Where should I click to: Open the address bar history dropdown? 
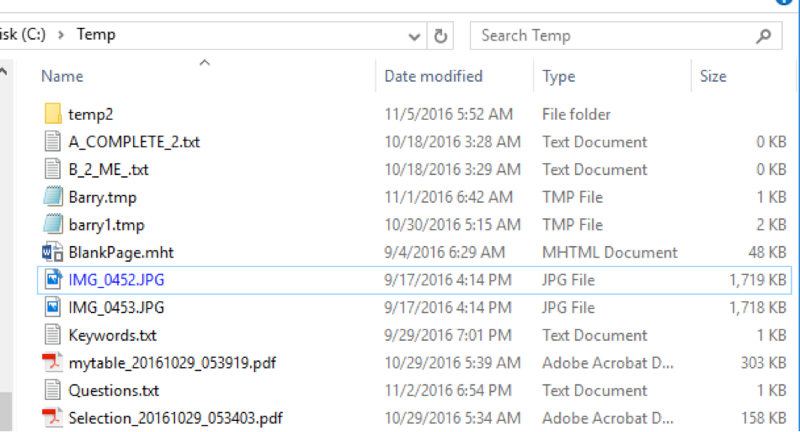pos(414,36)
